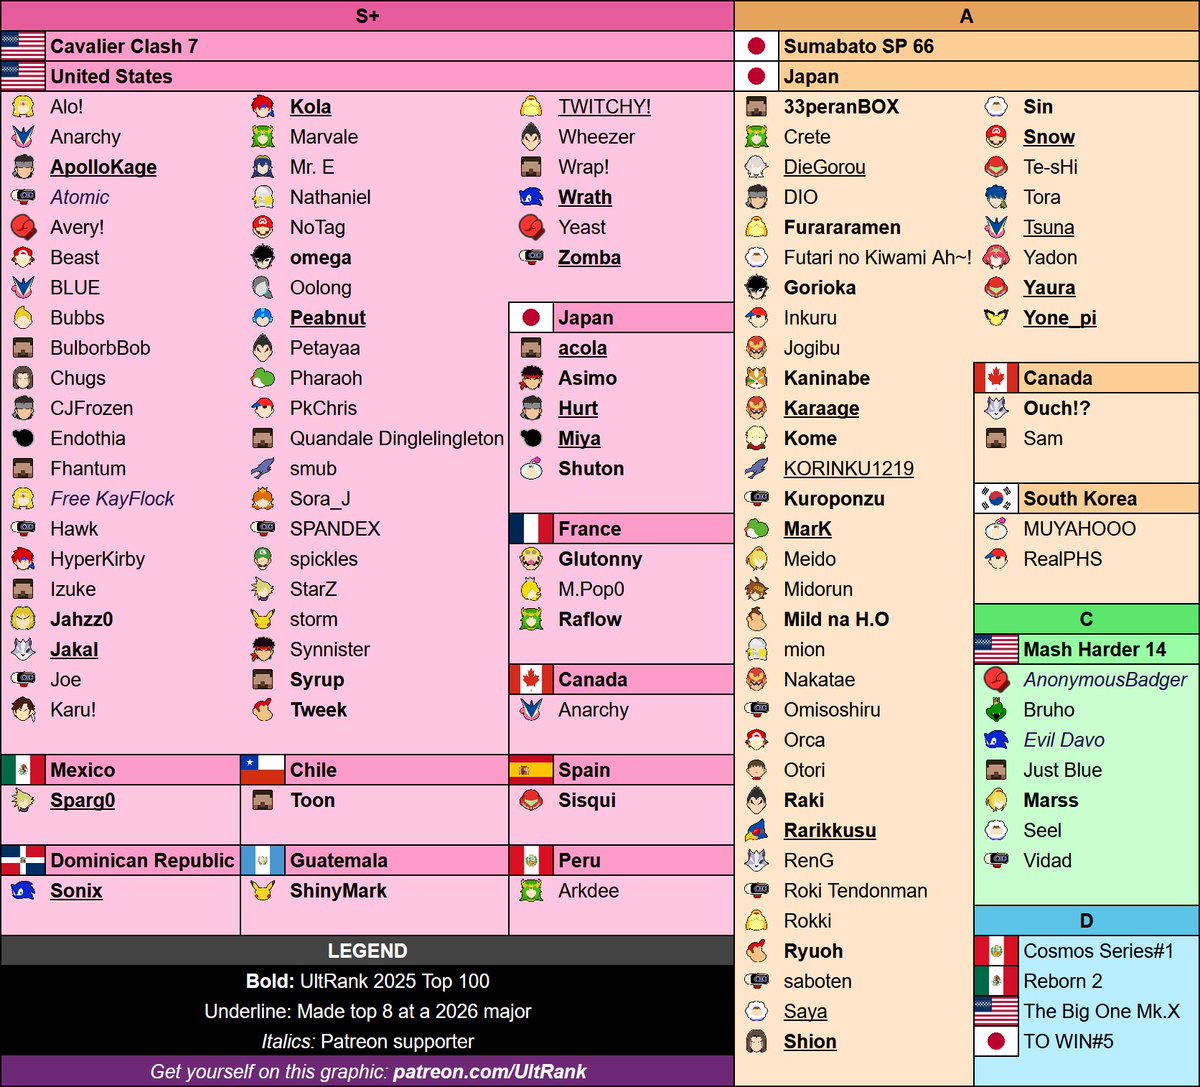Click the player name Futari no Kiwami Ah~!

tap(877, 258)
